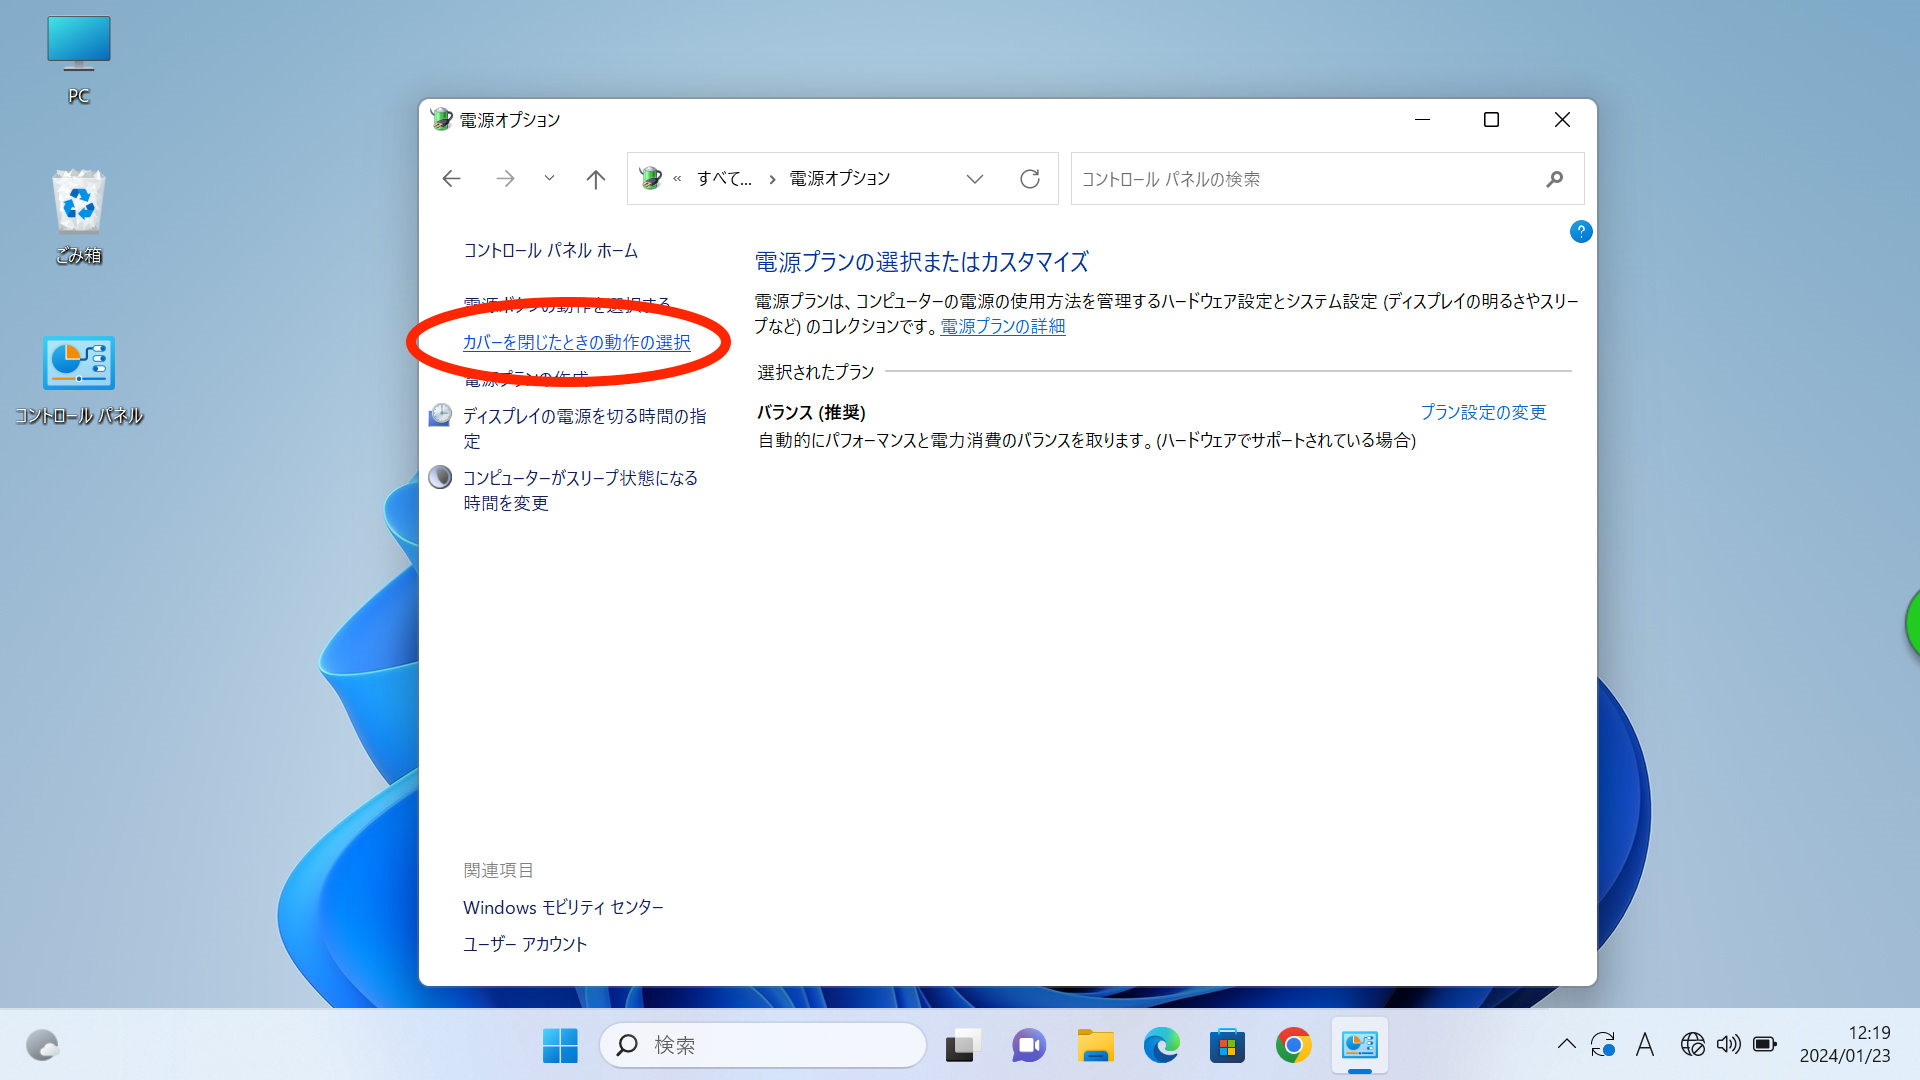Launch Google Chrome from the taskbar
This screenshot has height=1080, width=1920.
point(1293,1044)
